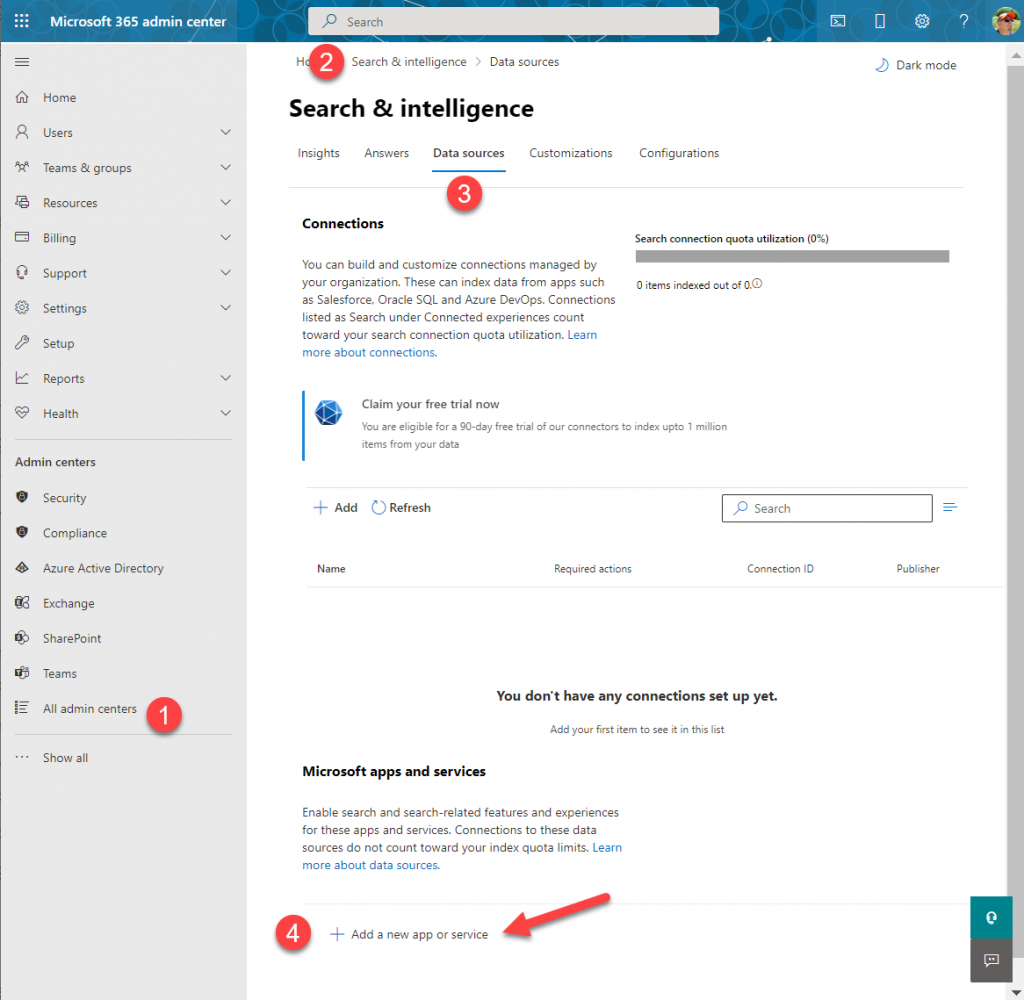Open Learn more about connections link
Image resolution: width=1024 pixels, height=1000 pixels.
[x=370, y=353]
